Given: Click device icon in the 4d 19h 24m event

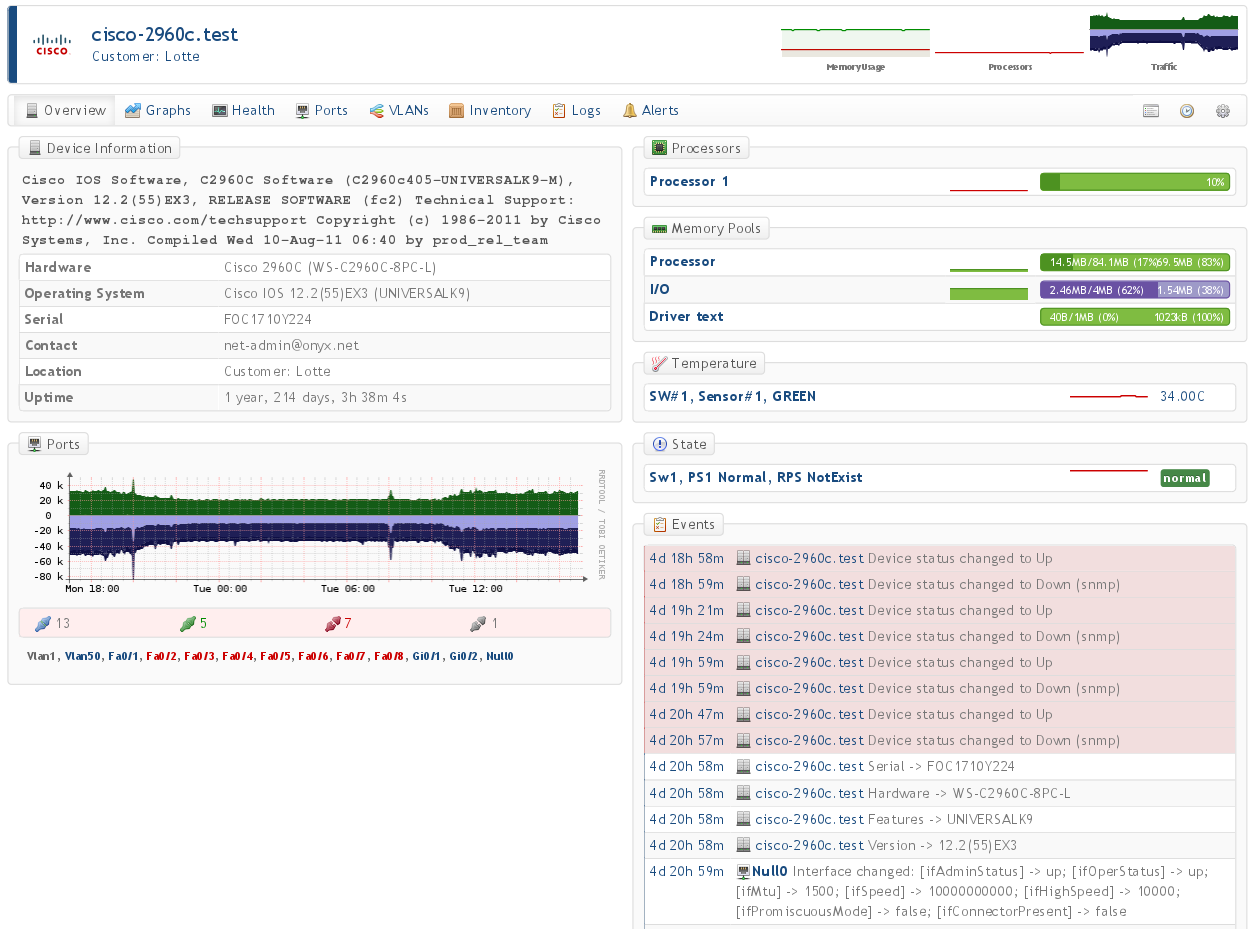Looking at the screenshot, I should [743, 636].
